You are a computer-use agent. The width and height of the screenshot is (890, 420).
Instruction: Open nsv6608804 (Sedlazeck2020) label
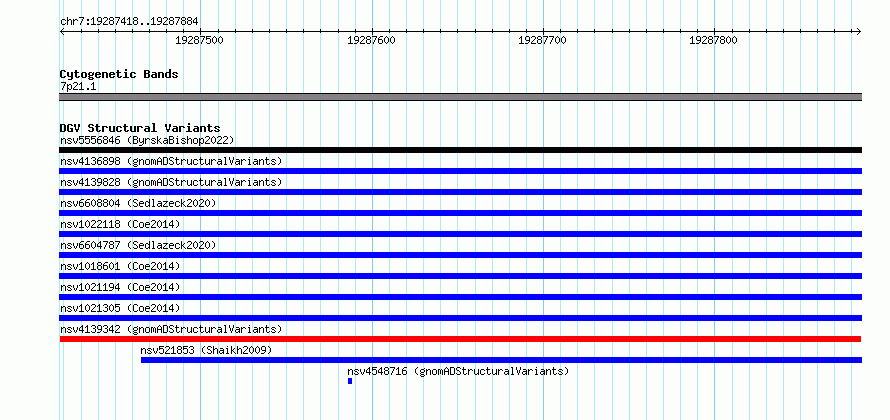coord(138,203)
